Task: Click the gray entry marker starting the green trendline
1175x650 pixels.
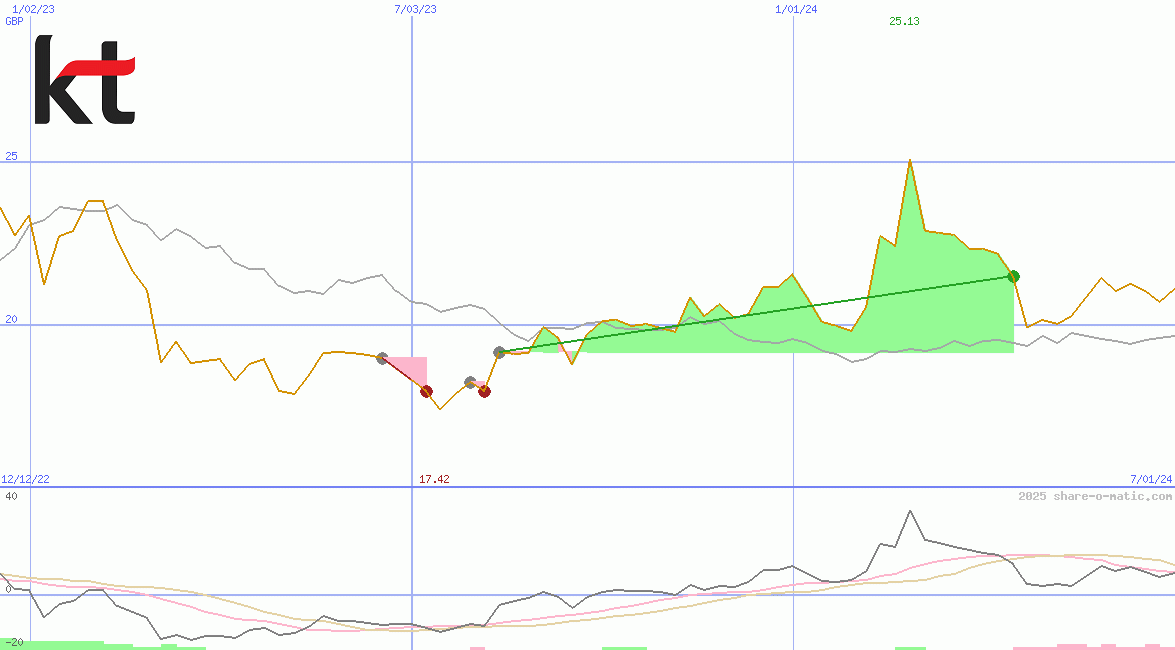Action: (x=499, y=352)
